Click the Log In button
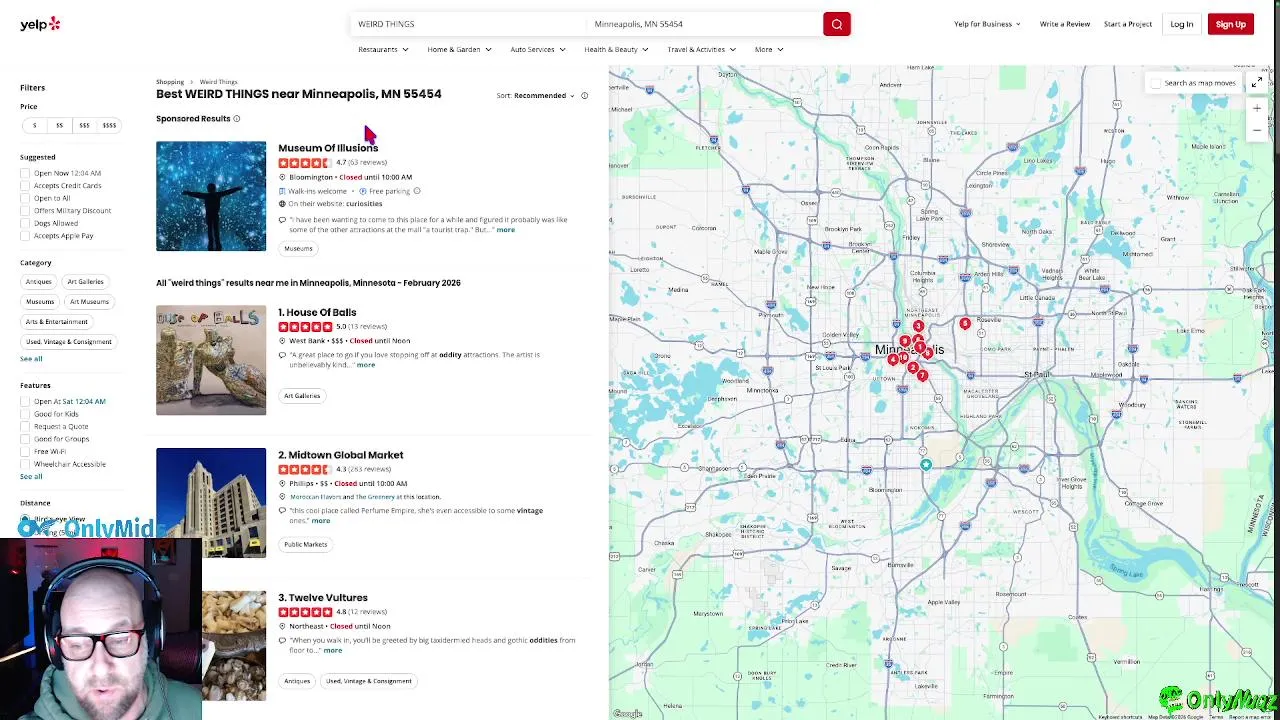 tap(1181, 24)
